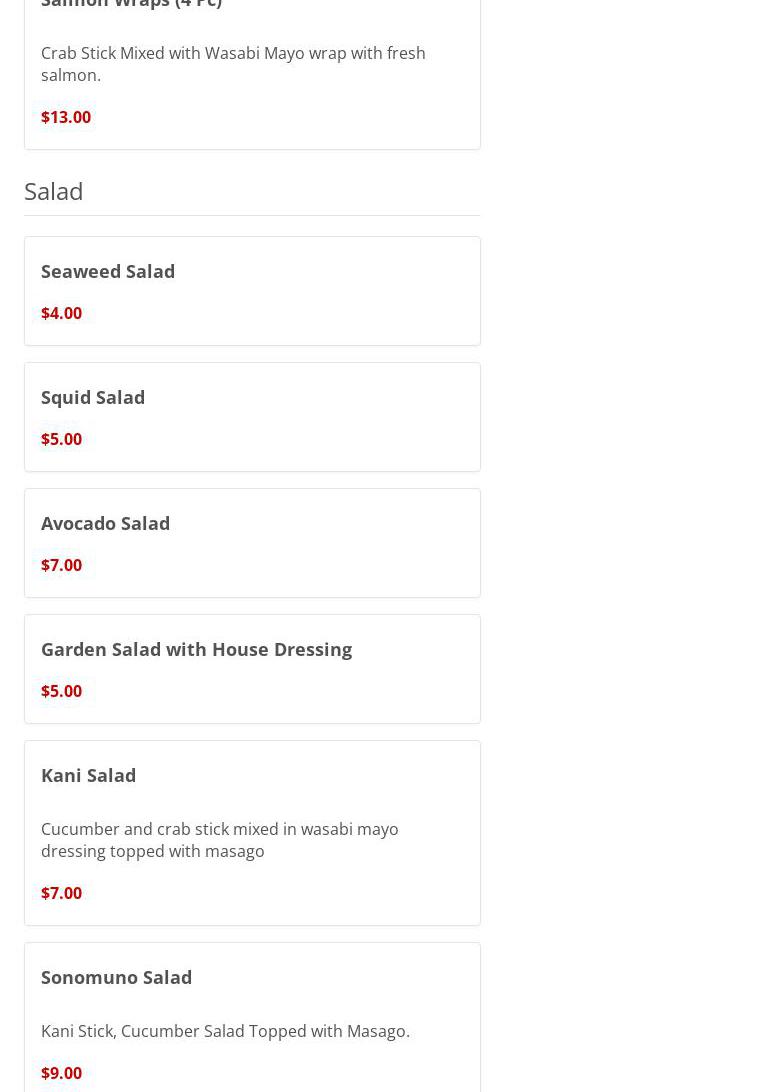Select the Kani Salad title
Viewport: 770px width, 1092px height.
click(88, 775)
